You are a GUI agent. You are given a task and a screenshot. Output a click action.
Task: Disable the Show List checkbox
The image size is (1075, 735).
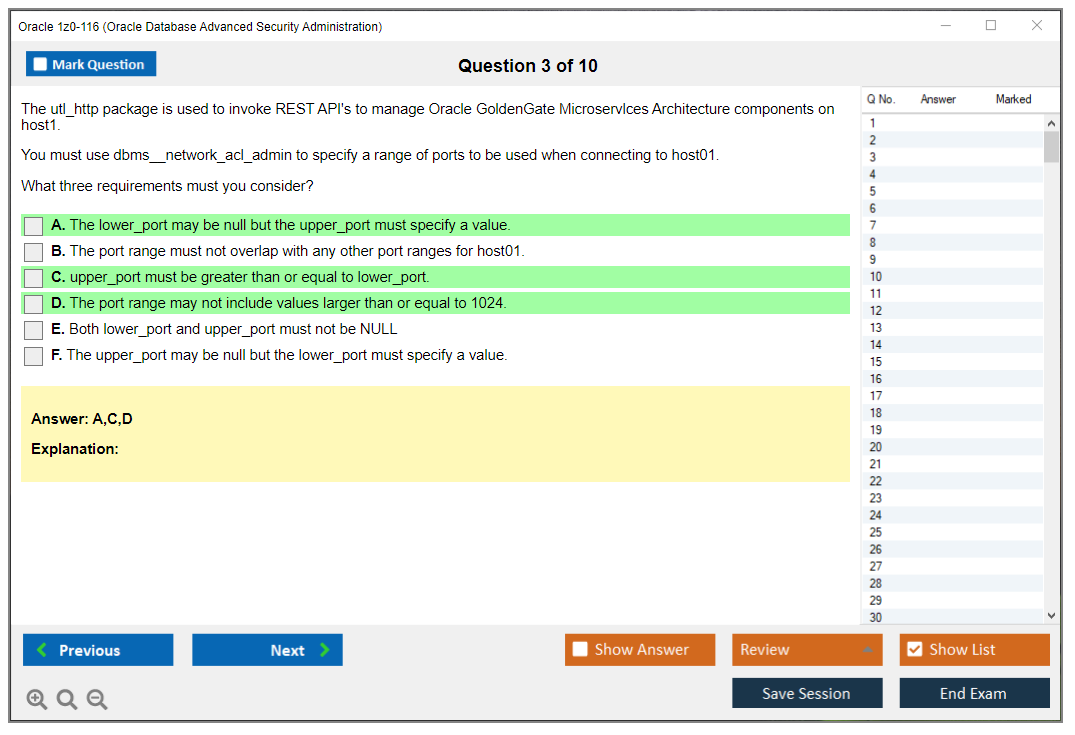(914, 649)
